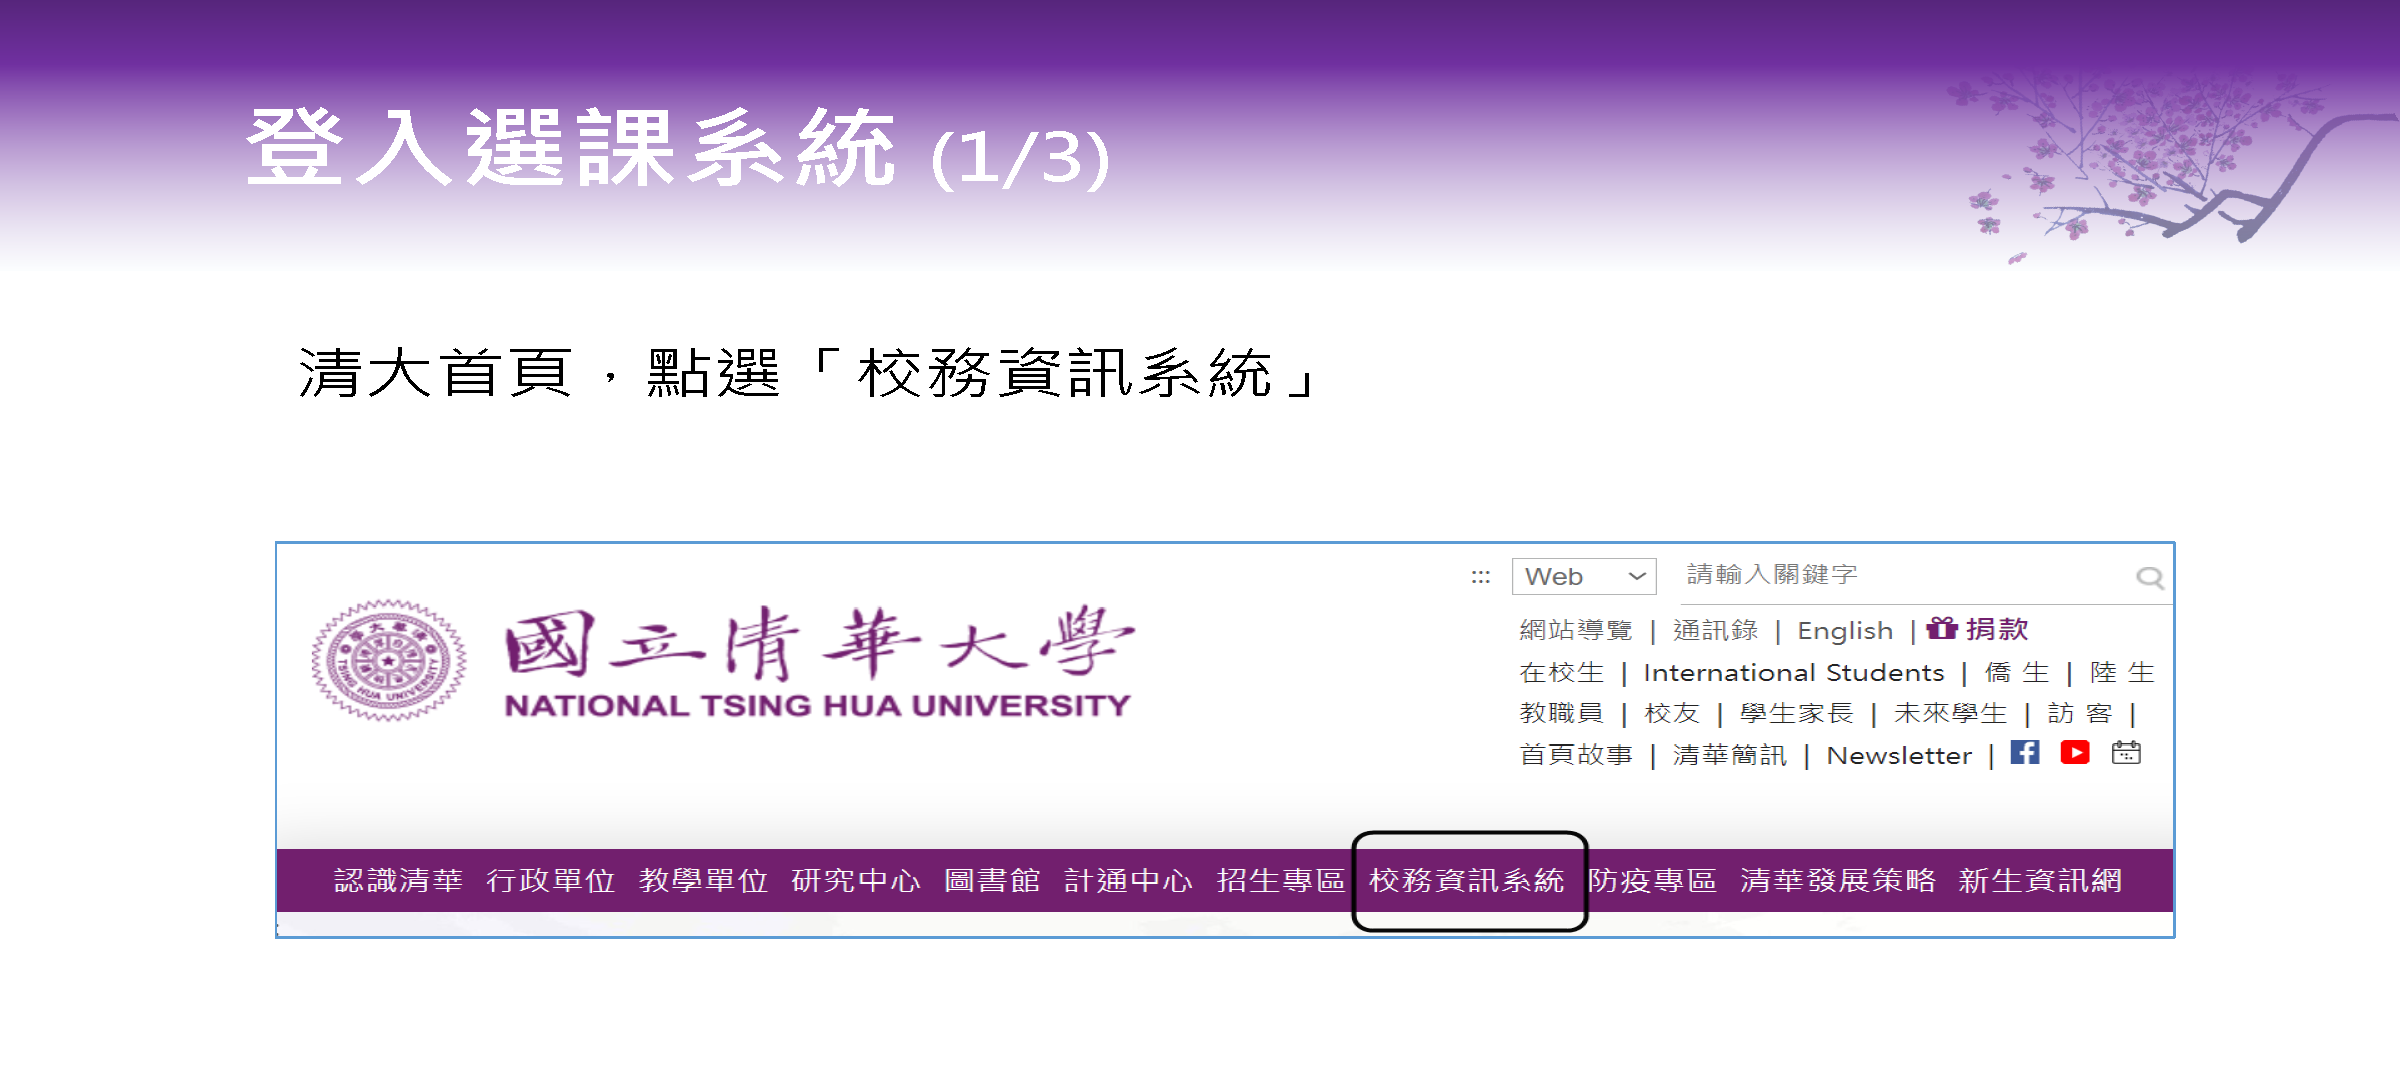Open the 教學單位 menu item
Image resolution: width=2400 pixels, height=1088 pixels.
click(x=703, y=880)
